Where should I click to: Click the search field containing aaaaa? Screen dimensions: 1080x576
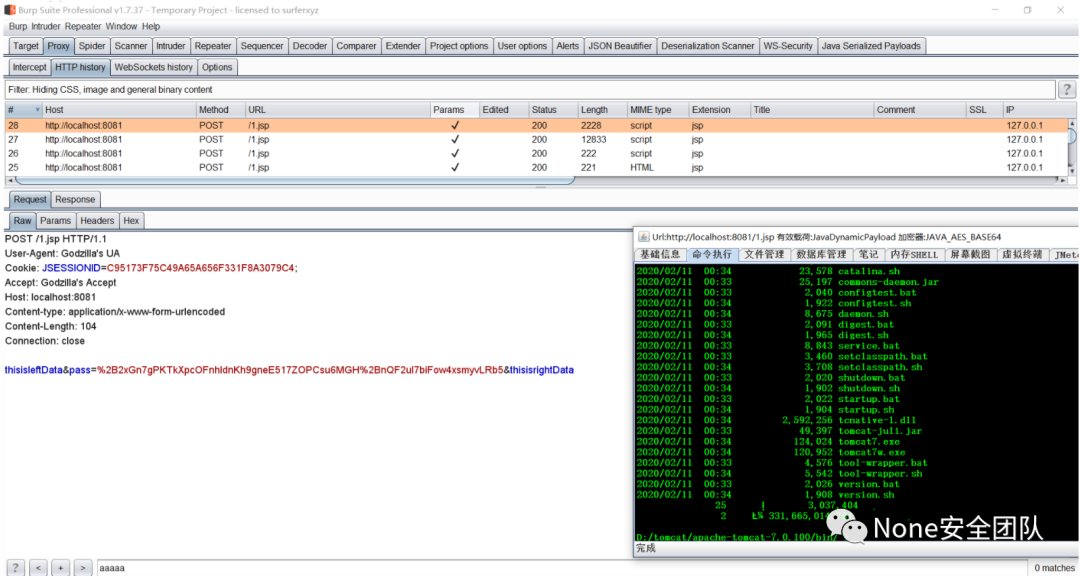pos(561,568)
